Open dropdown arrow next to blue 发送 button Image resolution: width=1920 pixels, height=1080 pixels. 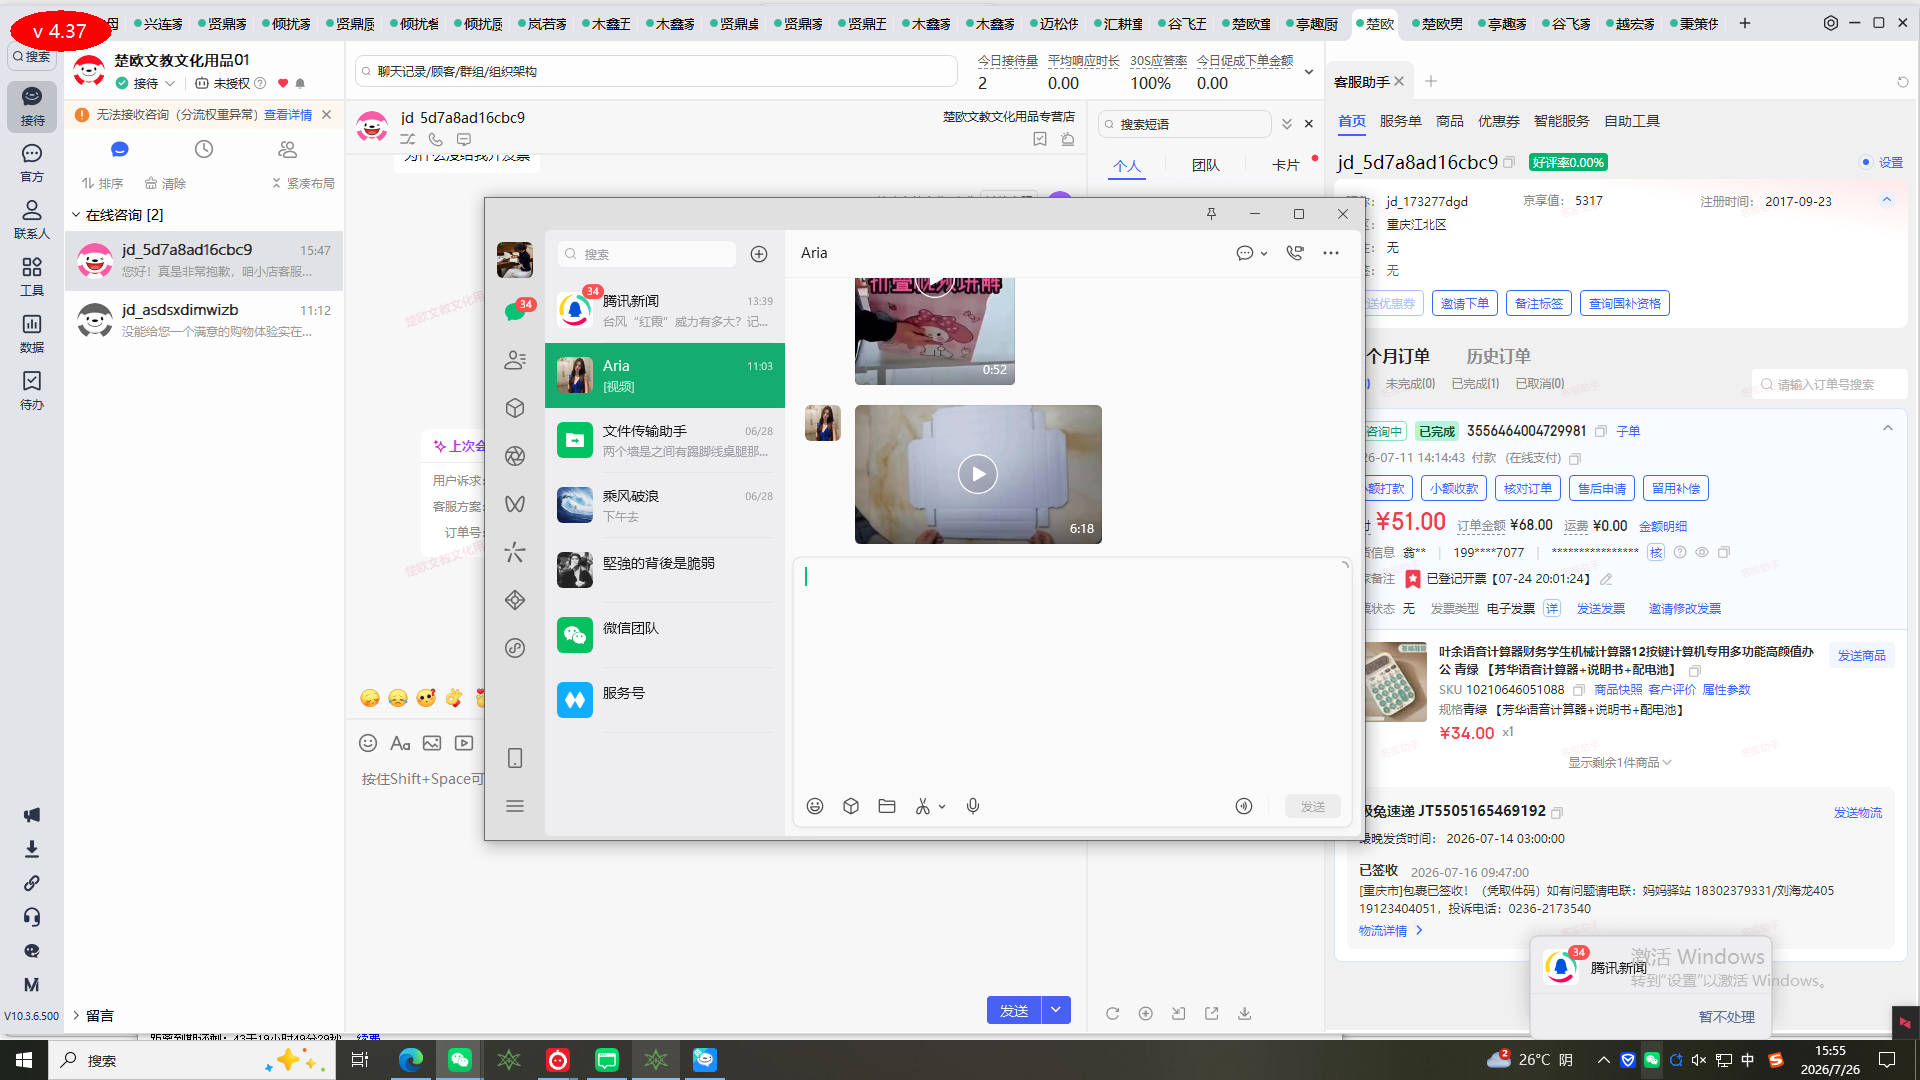[1056, 1010]
